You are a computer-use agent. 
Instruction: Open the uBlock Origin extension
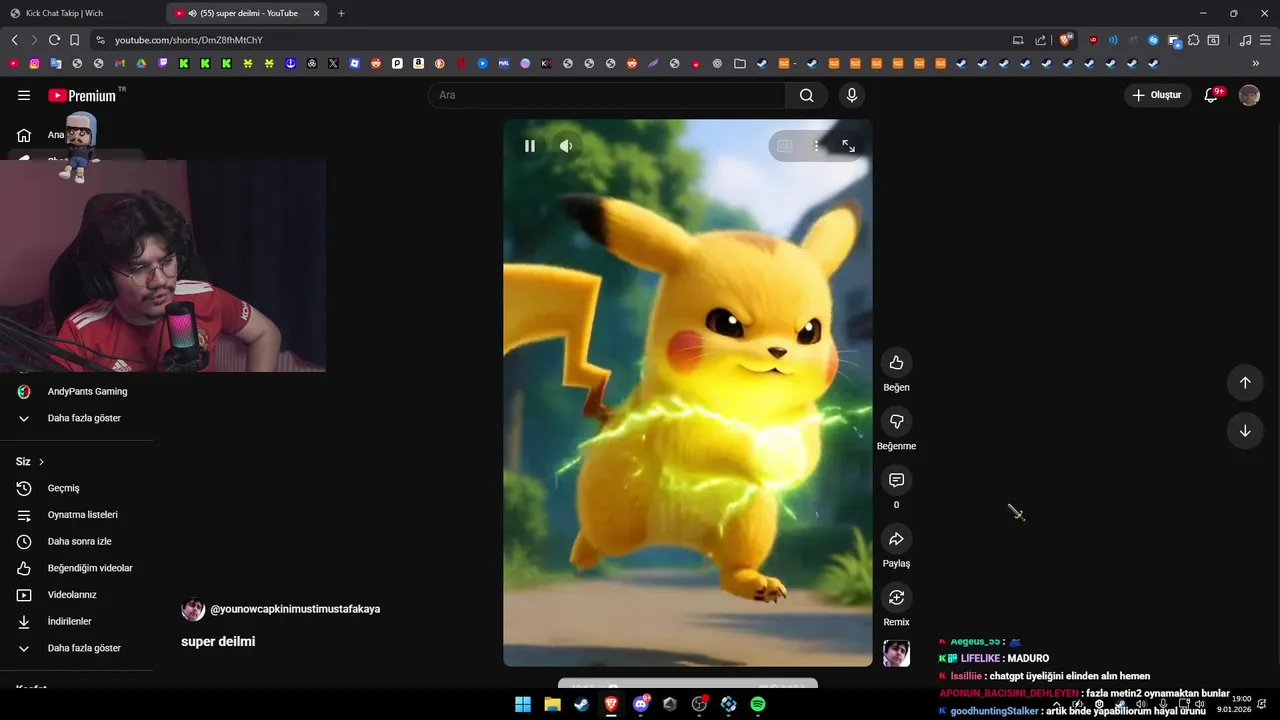click(x=1093, y=40)
